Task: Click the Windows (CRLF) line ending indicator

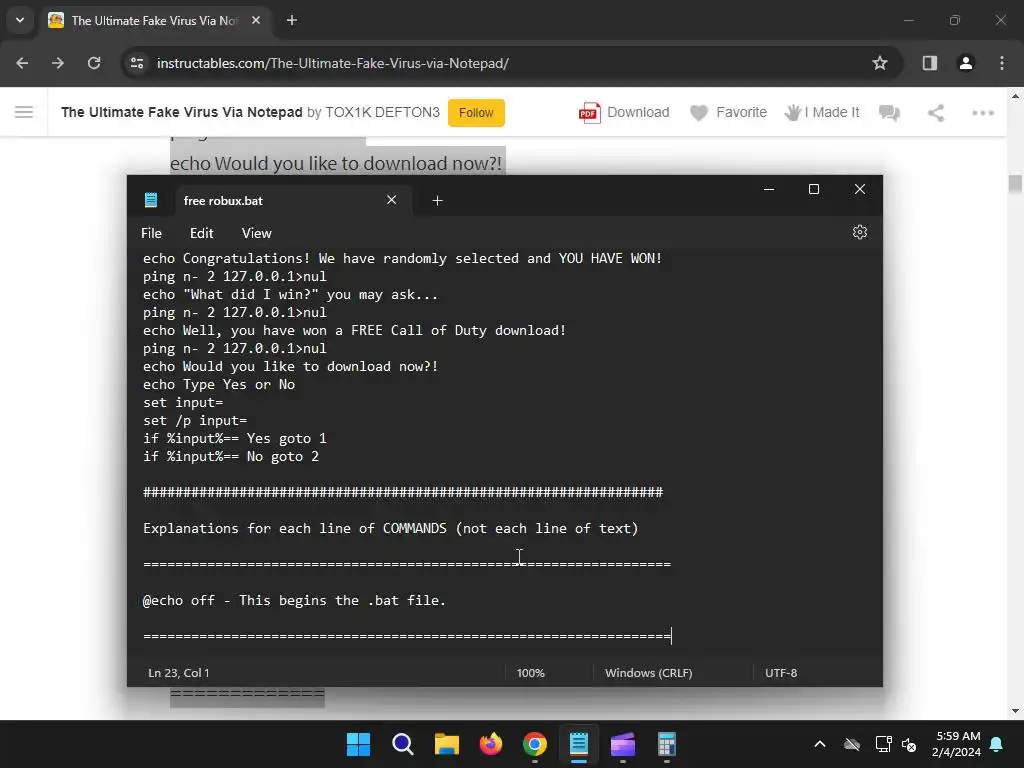Action: click(x=648, y=673)
